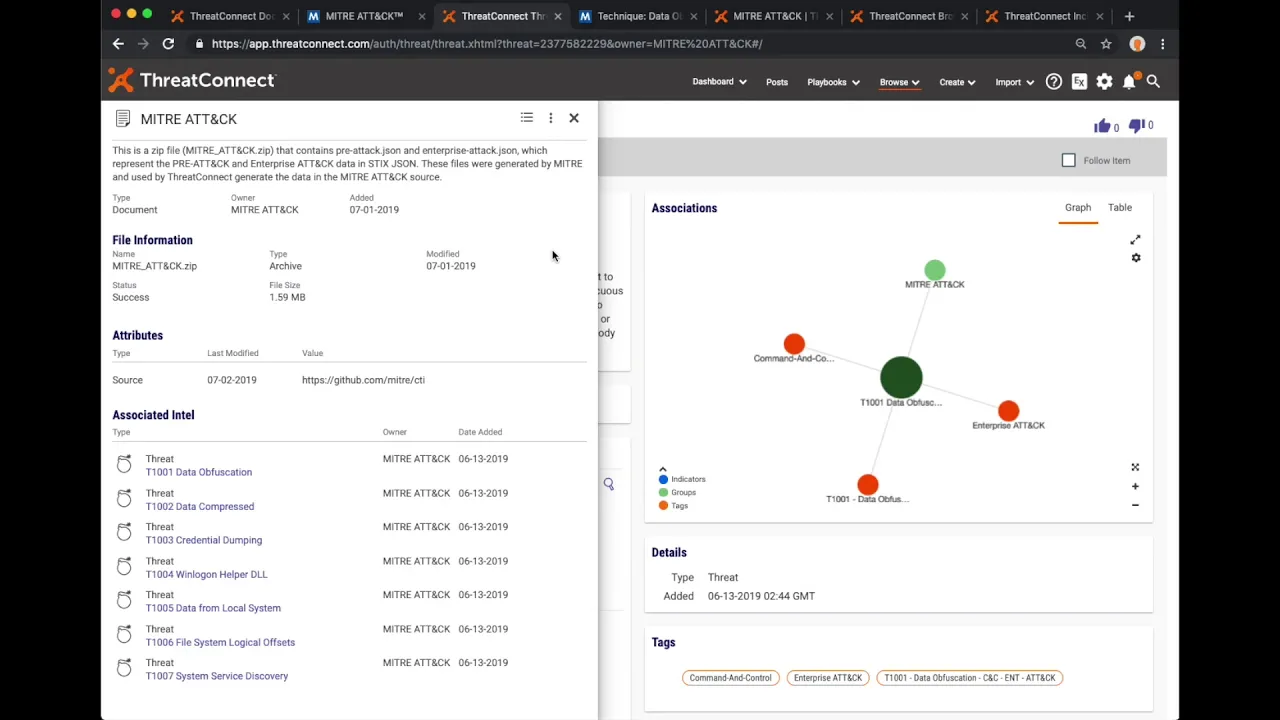Open the Dashboard dropdown menu

[x=719, y=82]
